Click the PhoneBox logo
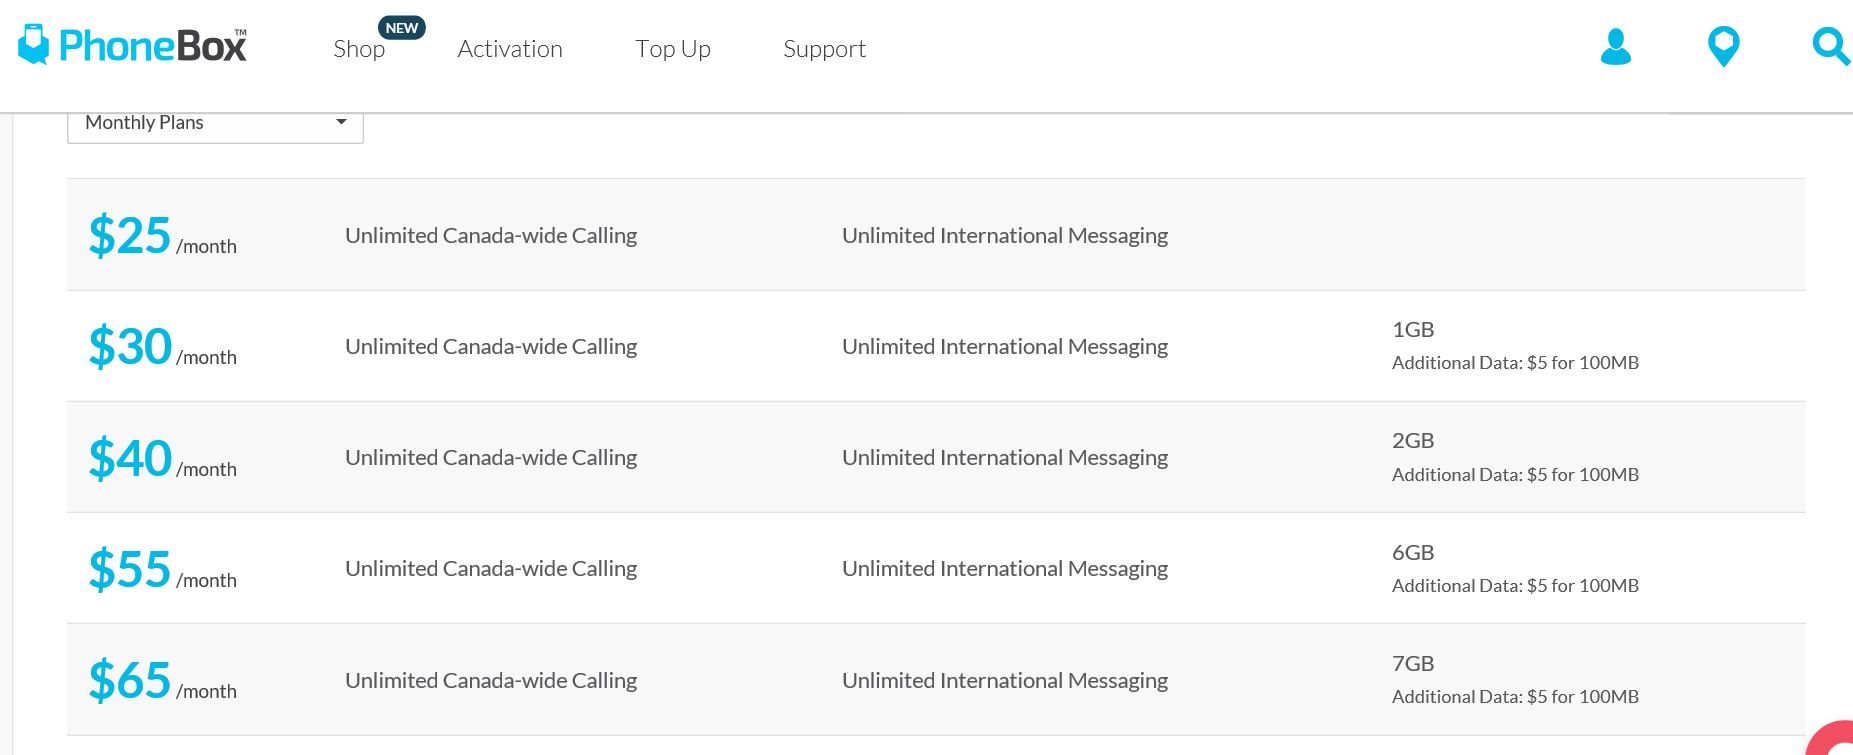This screenshot has width=1853, height=755. (x=133, y=46)
